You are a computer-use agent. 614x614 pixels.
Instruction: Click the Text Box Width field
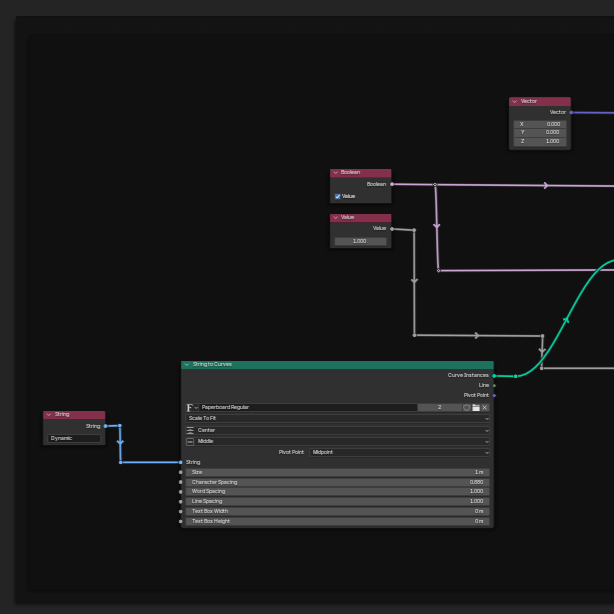coord(338,511)
